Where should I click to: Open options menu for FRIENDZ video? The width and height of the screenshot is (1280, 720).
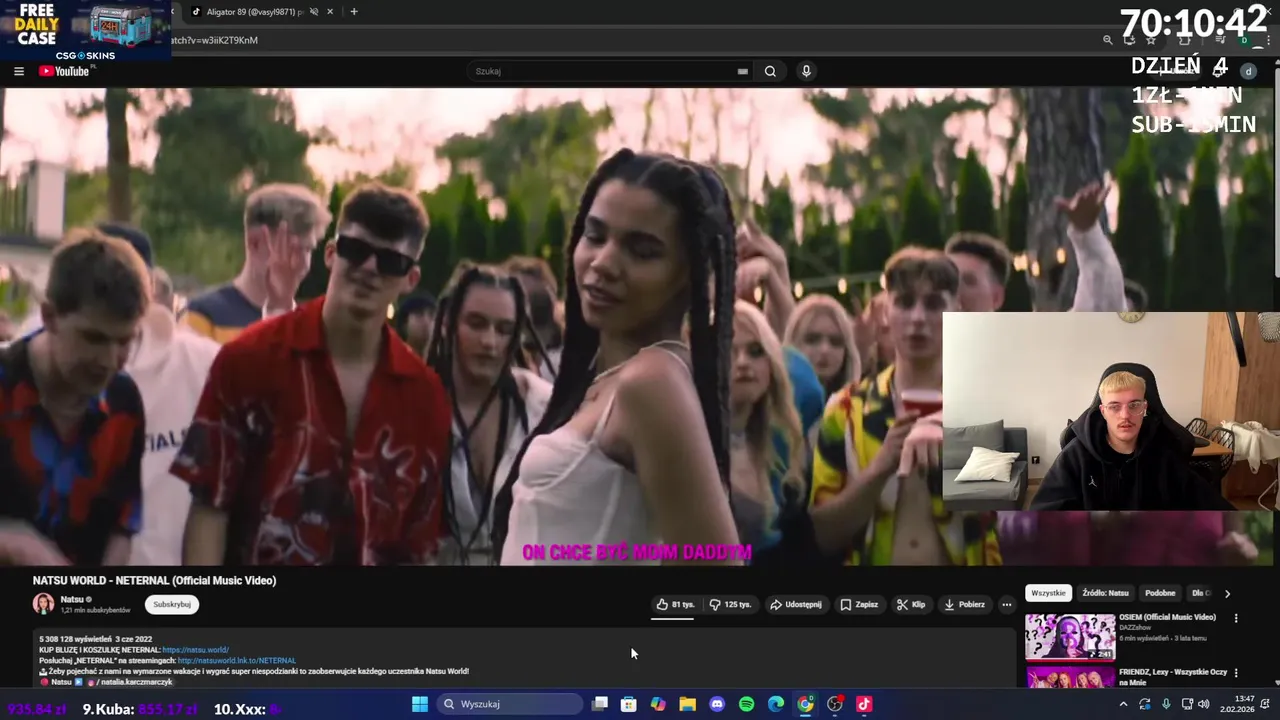pos(1236,673)
